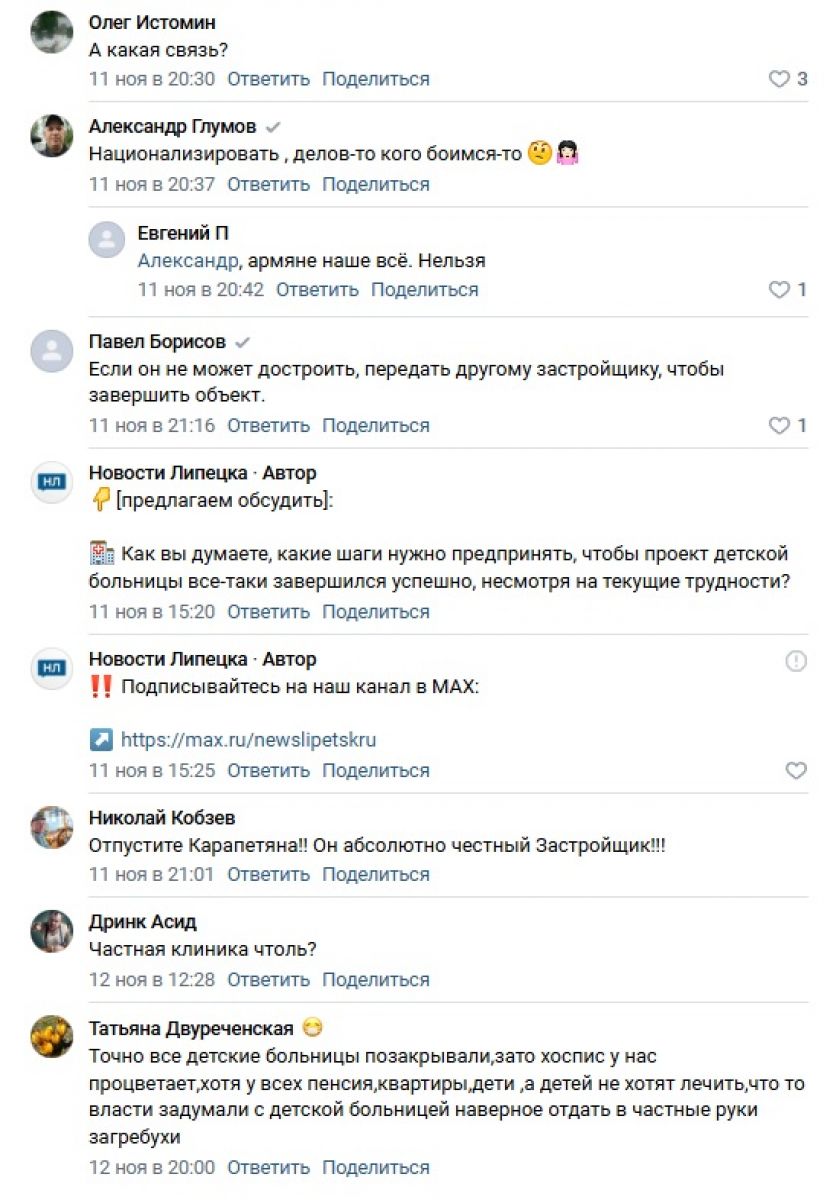836x1200 pixels.
Task: Reply to Олег Истомин's comment
Action: (268, 79)
